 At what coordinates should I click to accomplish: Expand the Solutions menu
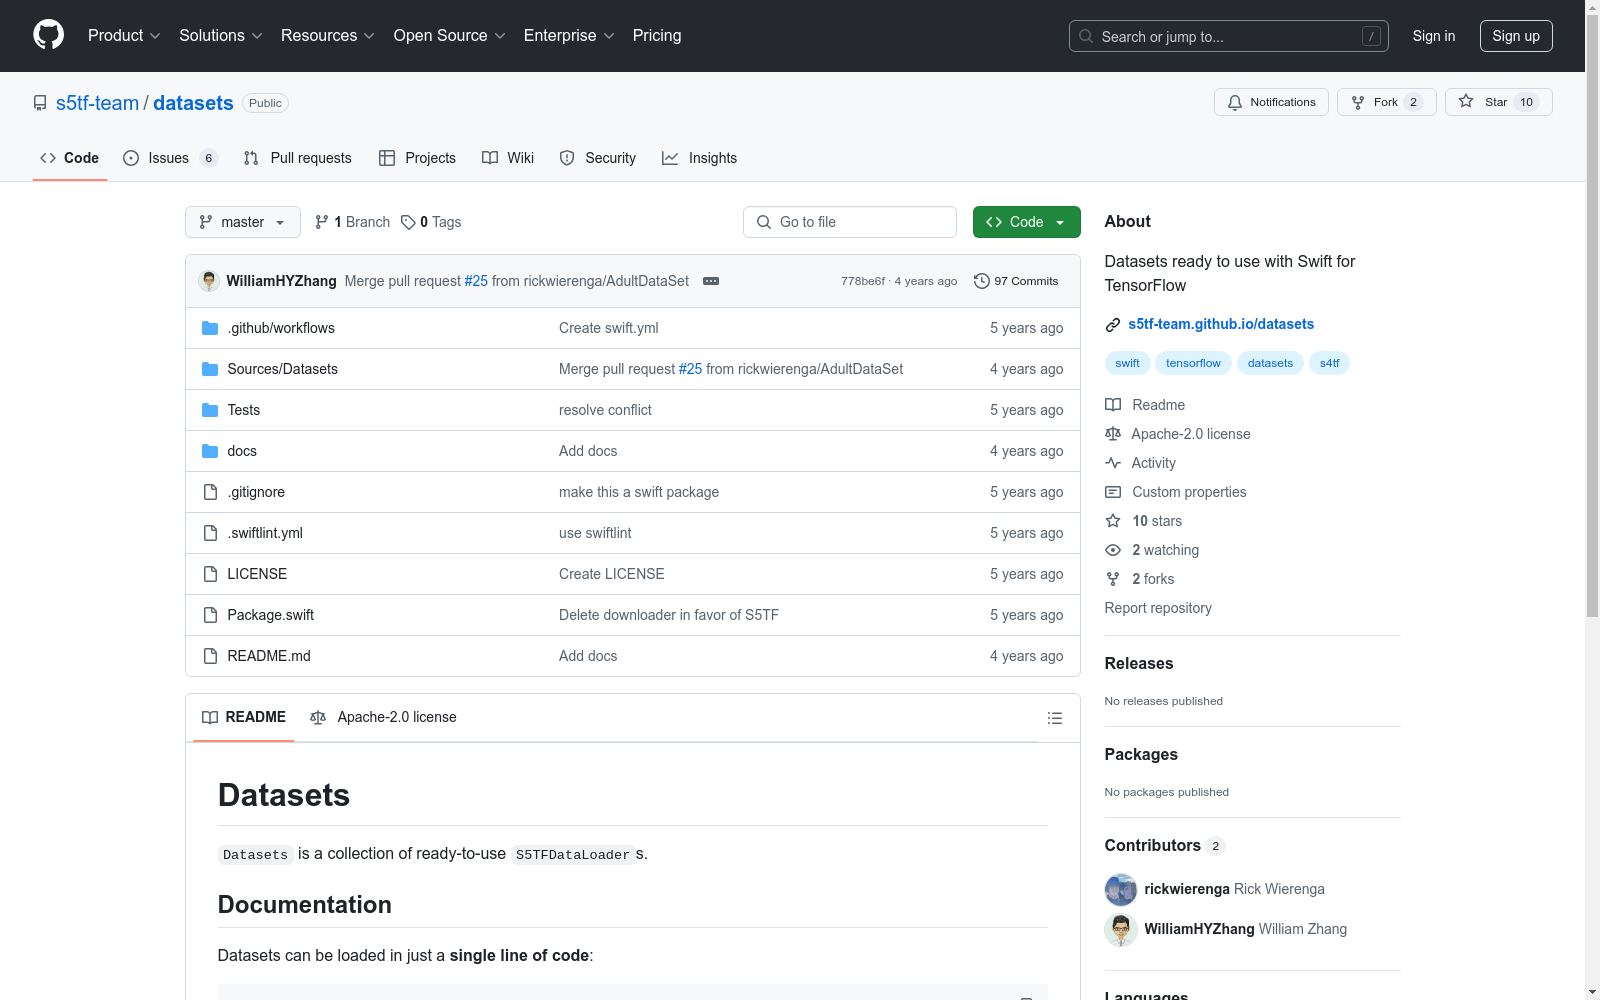pos(221,36)
